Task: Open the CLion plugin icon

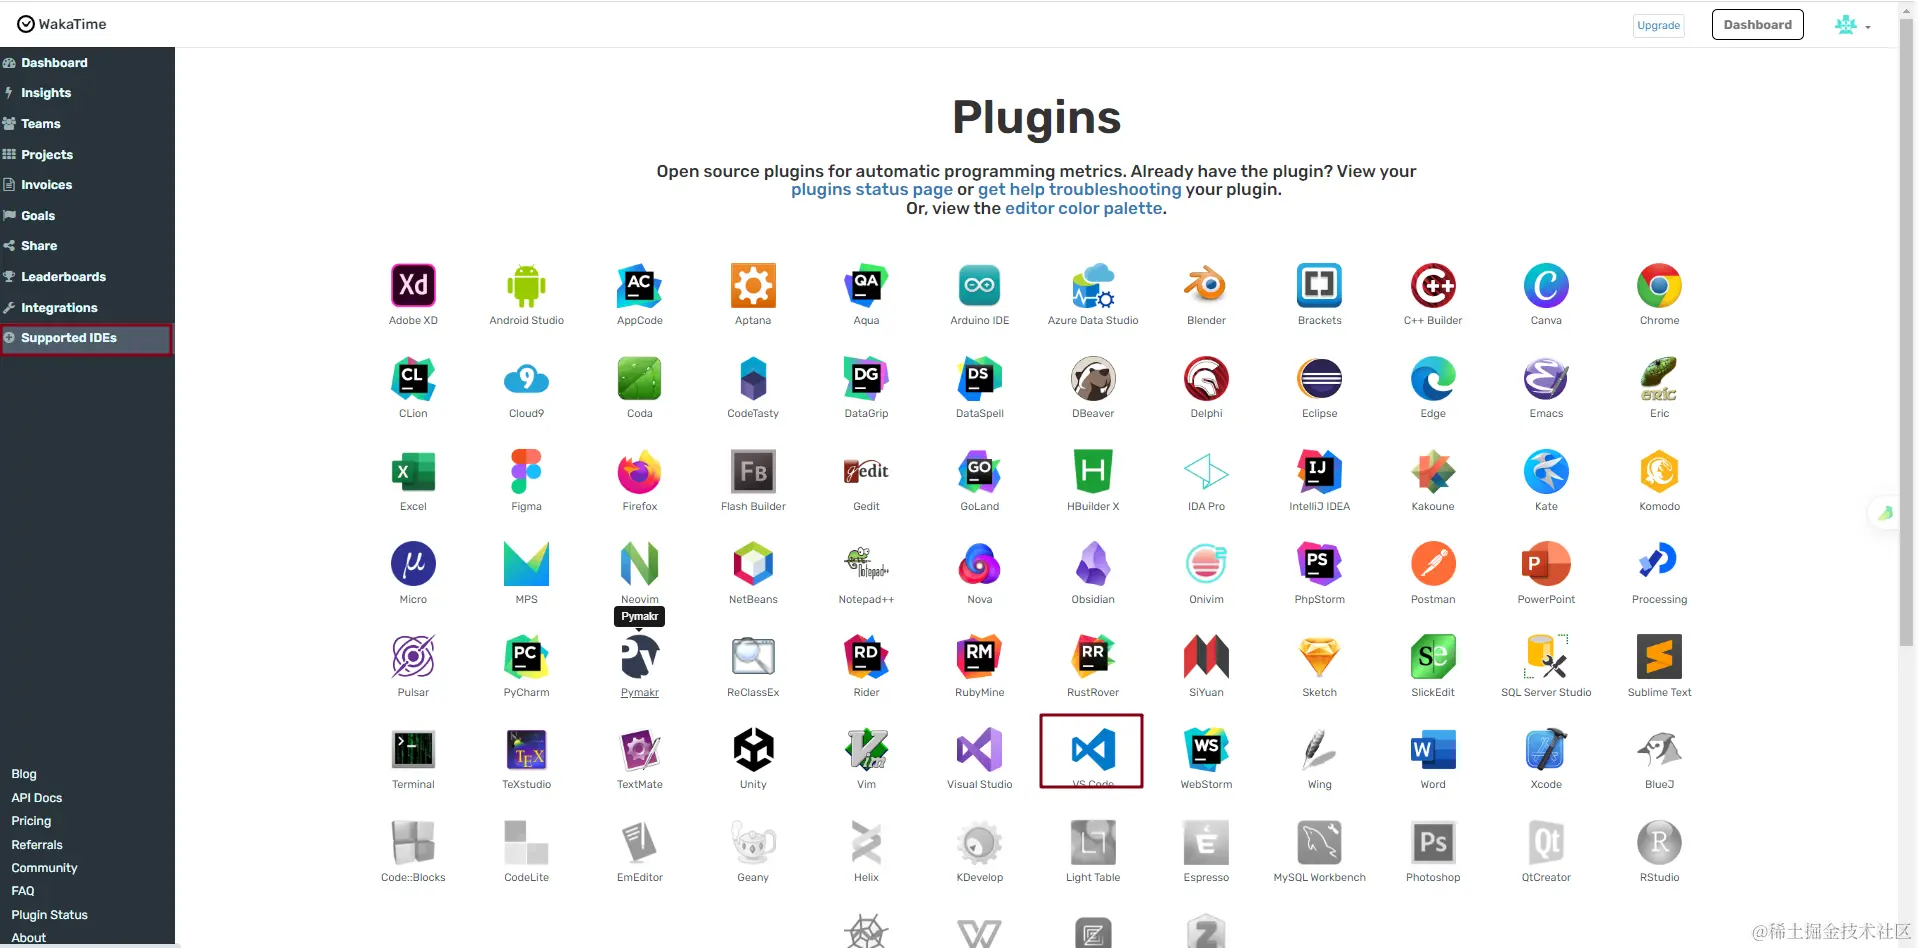Action: [x=413, y=379]
